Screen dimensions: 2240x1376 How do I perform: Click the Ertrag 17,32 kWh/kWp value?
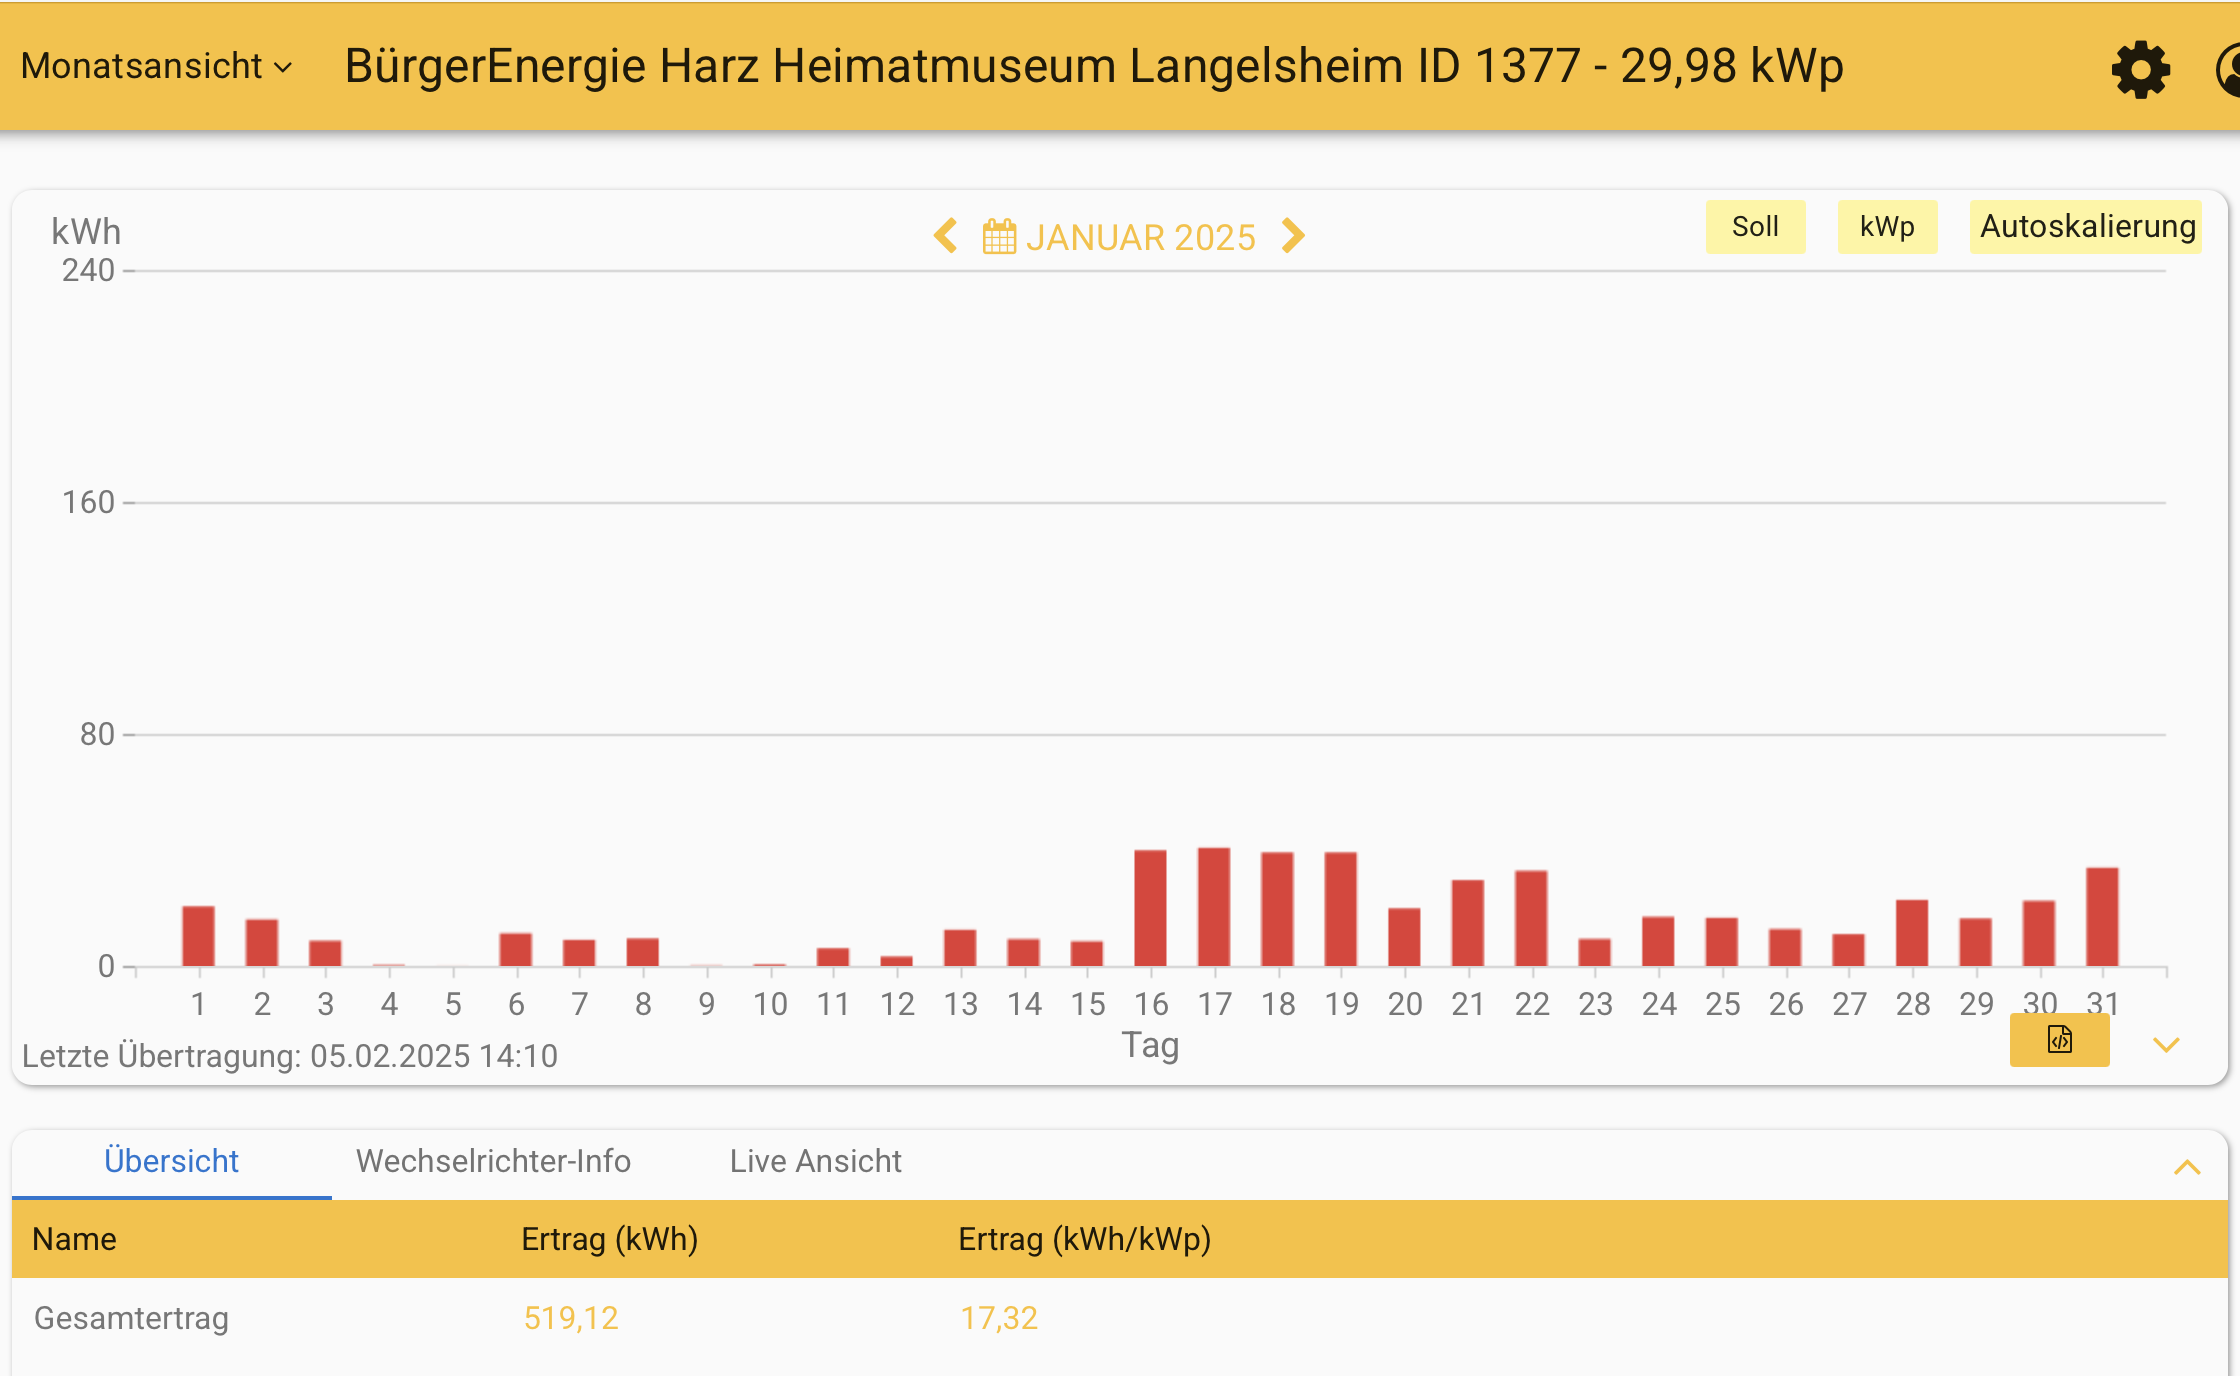1000,1318
